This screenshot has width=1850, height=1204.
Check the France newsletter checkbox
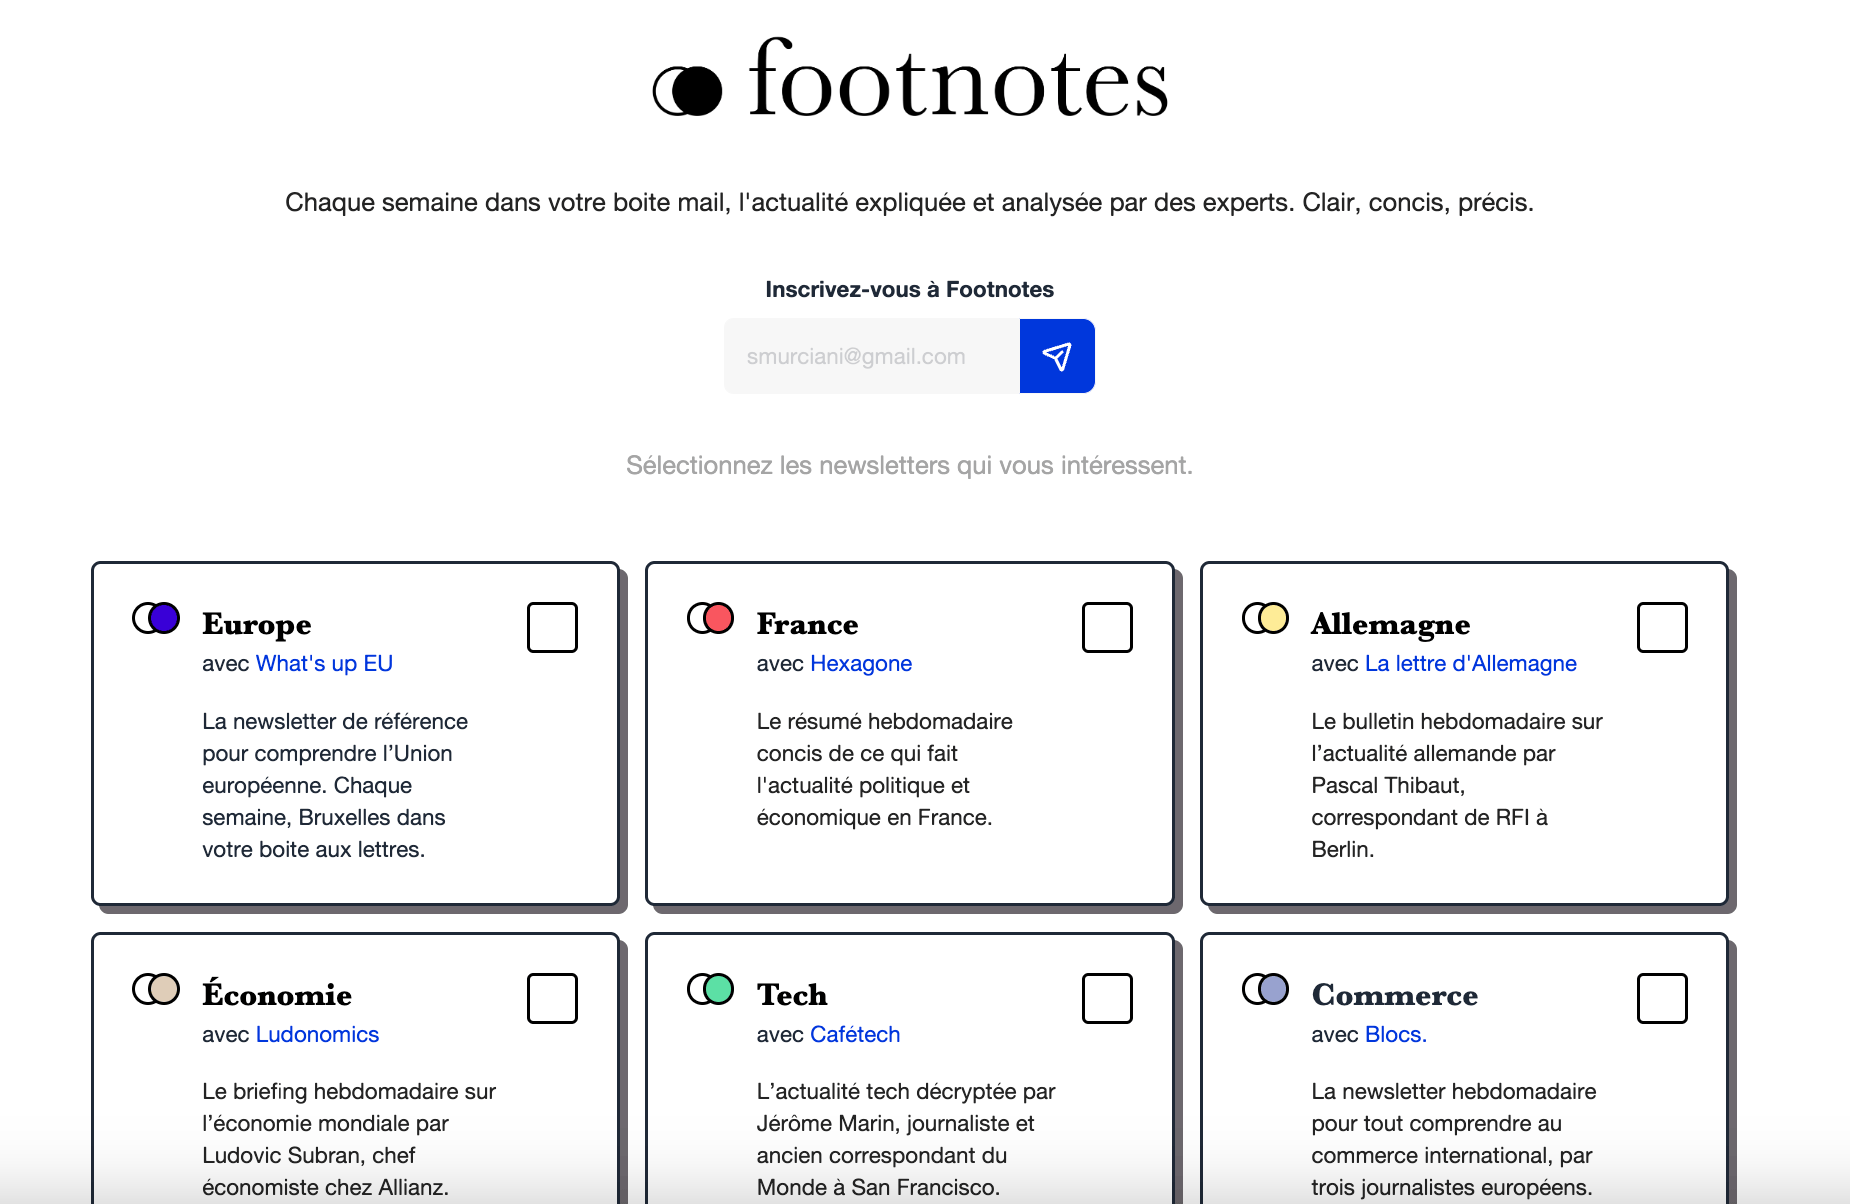(x=1107, y=627)
